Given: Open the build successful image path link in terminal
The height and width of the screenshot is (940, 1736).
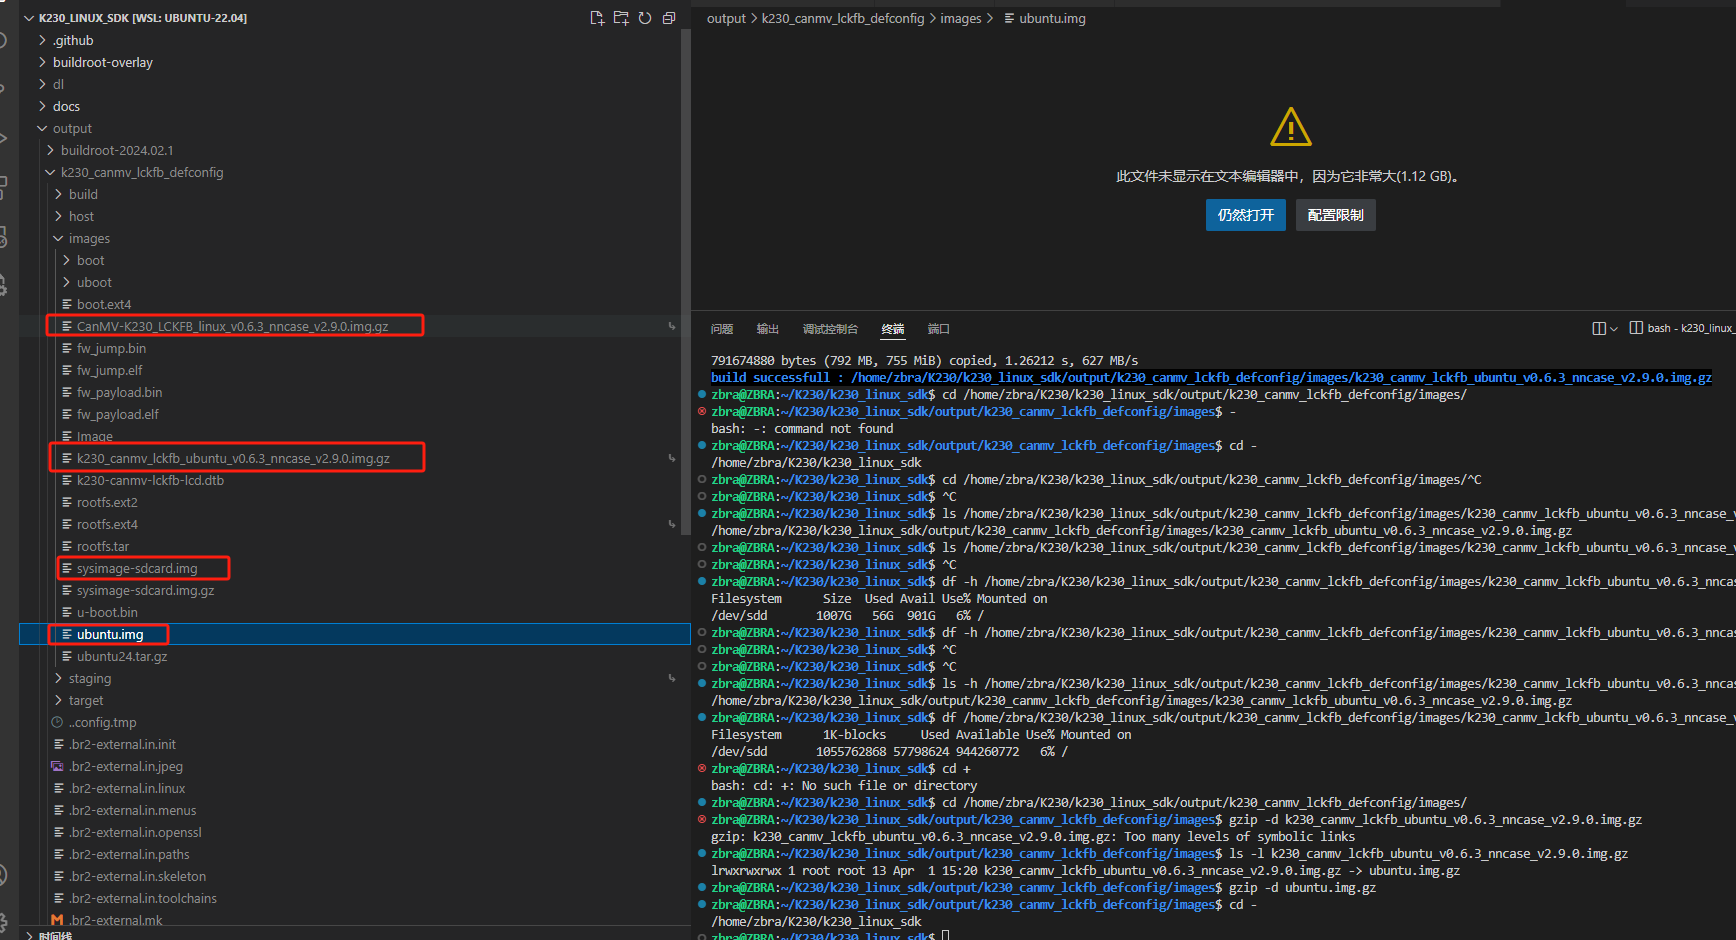Looking at the screenshot, I should click(1282, 377).
